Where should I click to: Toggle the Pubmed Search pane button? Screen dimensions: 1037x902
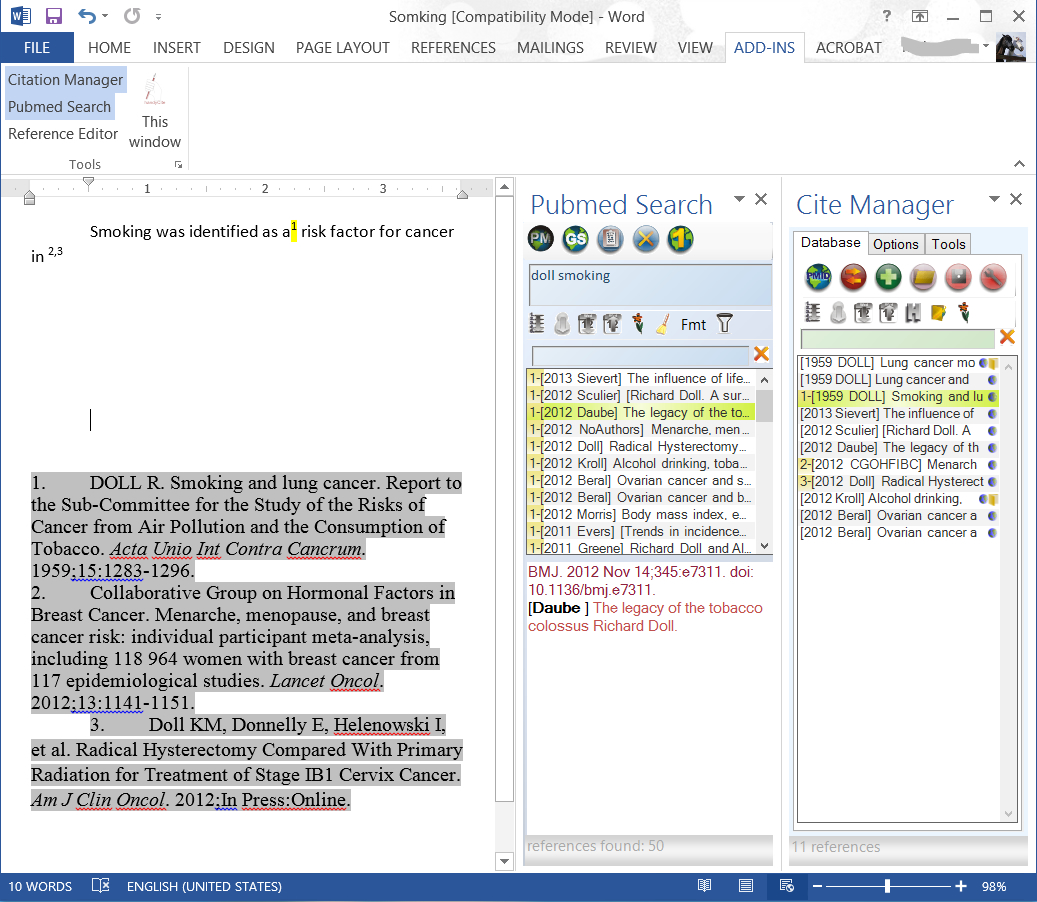click(60, 107)
